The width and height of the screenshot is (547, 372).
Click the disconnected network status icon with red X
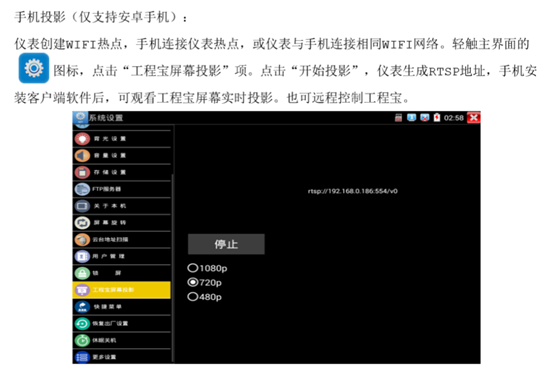[425, 118]
